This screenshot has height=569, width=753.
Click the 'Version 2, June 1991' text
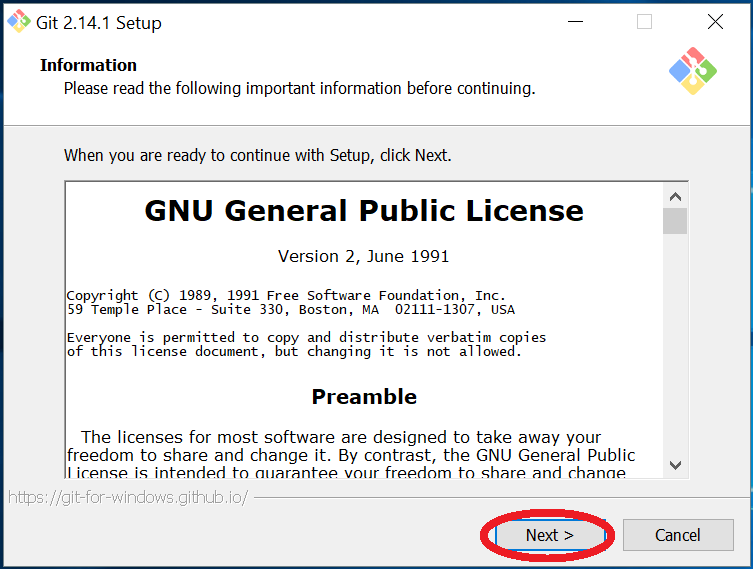pyautogui.click(x=364, y=256)
